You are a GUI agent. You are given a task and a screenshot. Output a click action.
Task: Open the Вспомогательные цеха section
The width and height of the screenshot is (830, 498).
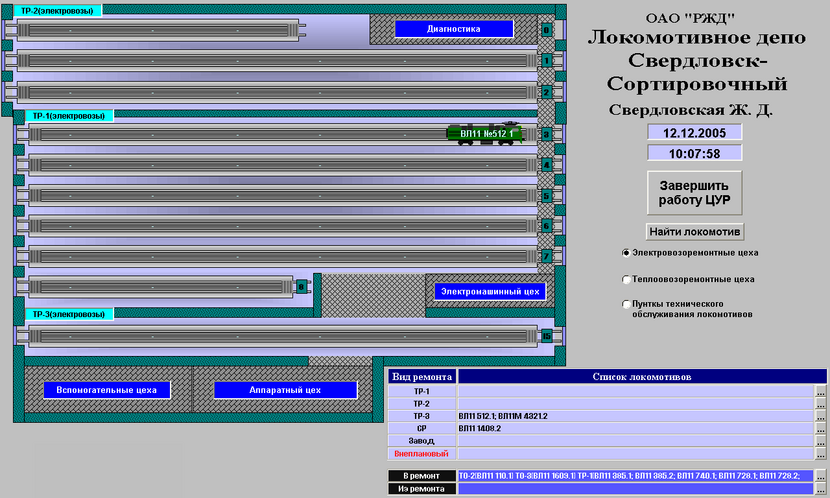coord(106,390)
